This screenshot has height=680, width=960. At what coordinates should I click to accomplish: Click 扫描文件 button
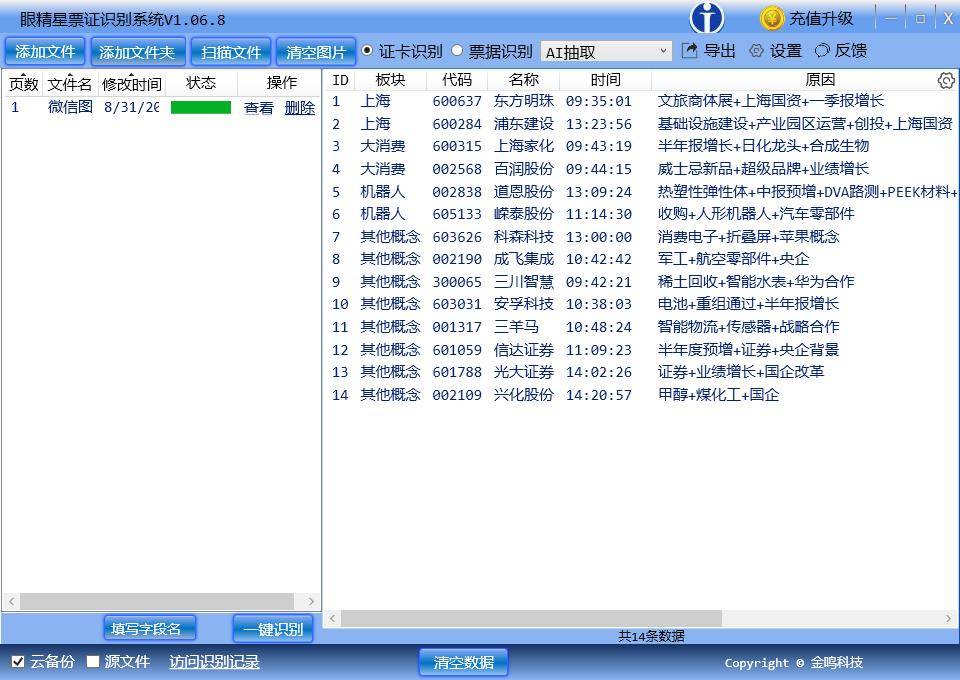point(231,52)
